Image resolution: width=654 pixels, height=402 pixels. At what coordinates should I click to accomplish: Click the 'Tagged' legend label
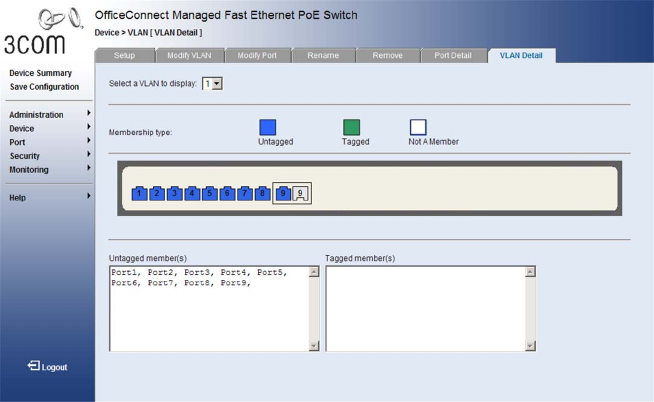[355, 142]
